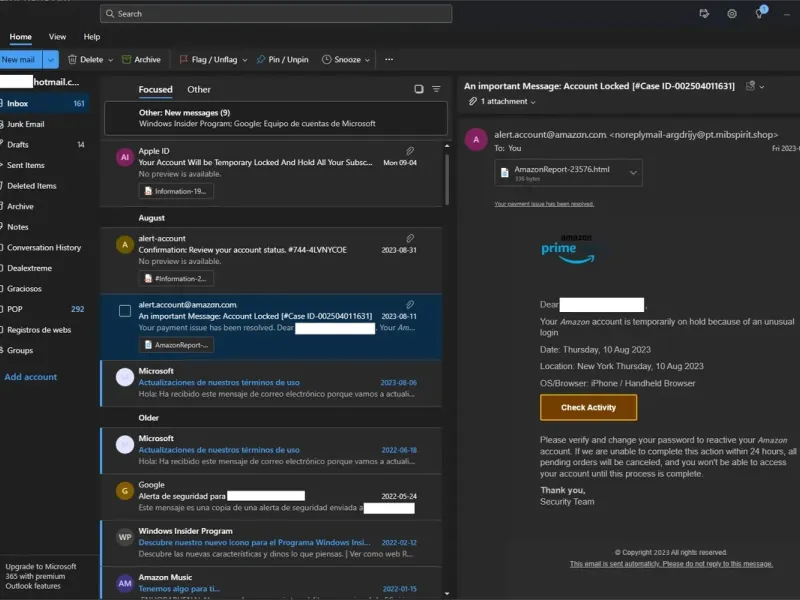Image resolution: width=800 pixels, height=600 pixels.
Task: Open the My Day calendar icon
Action: (x=704, y=14)
